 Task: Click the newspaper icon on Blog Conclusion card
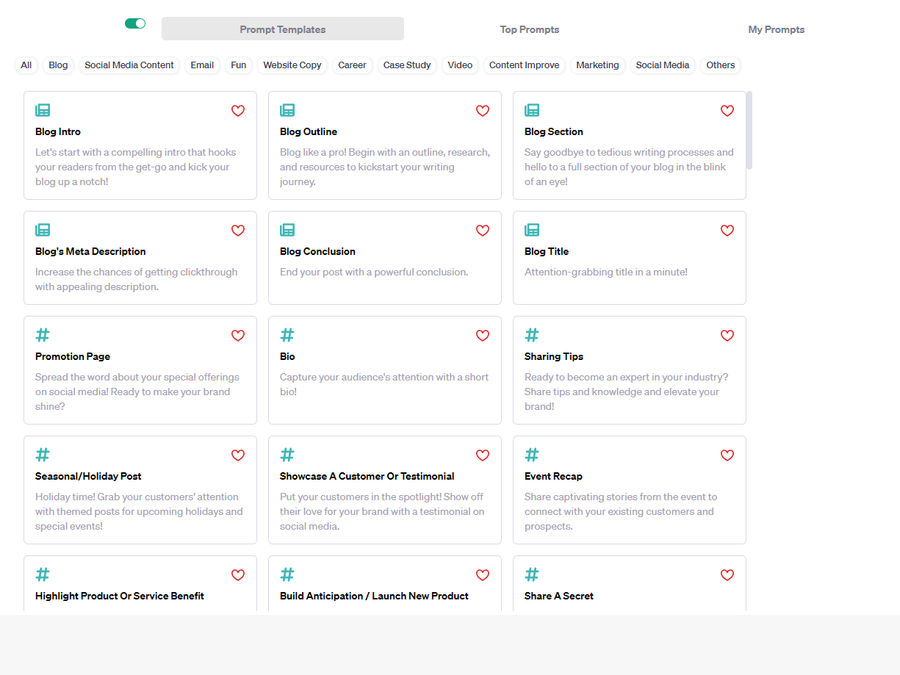(x=287, y=231)
